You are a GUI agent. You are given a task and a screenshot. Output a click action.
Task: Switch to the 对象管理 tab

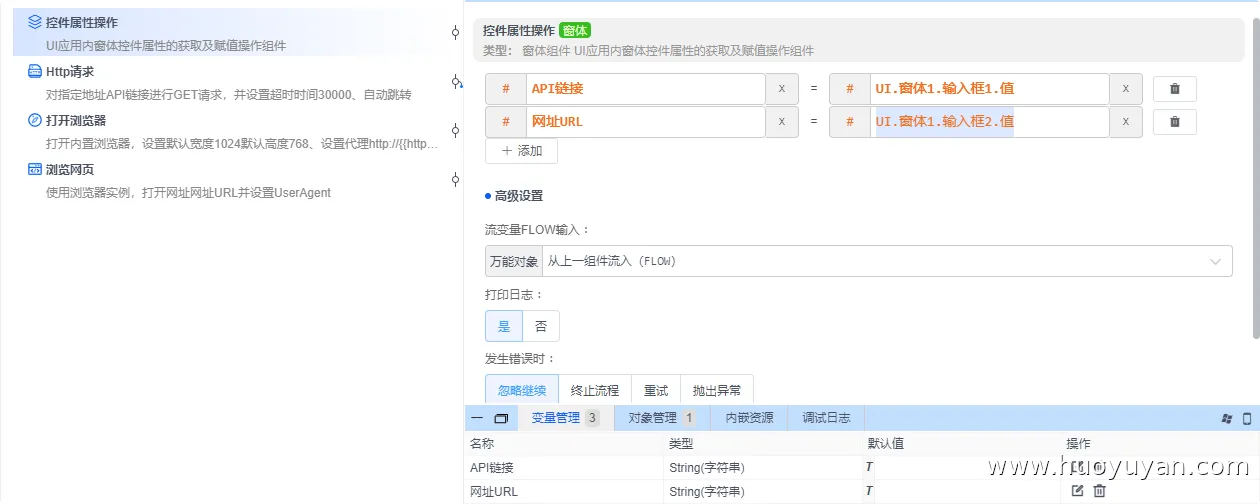(x=662, y=418)
